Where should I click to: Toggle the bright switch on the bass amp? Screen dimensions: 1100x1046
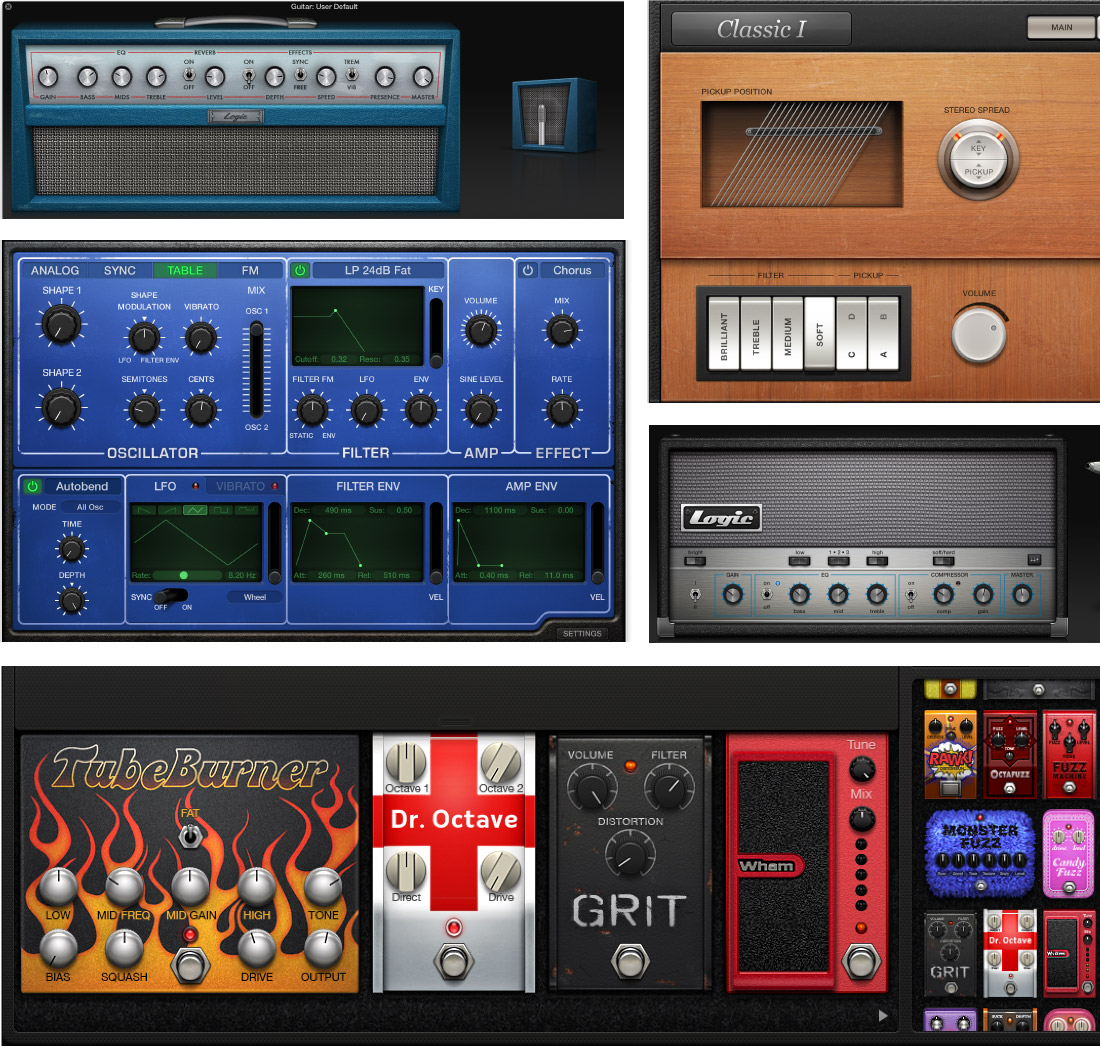(695, 560)
